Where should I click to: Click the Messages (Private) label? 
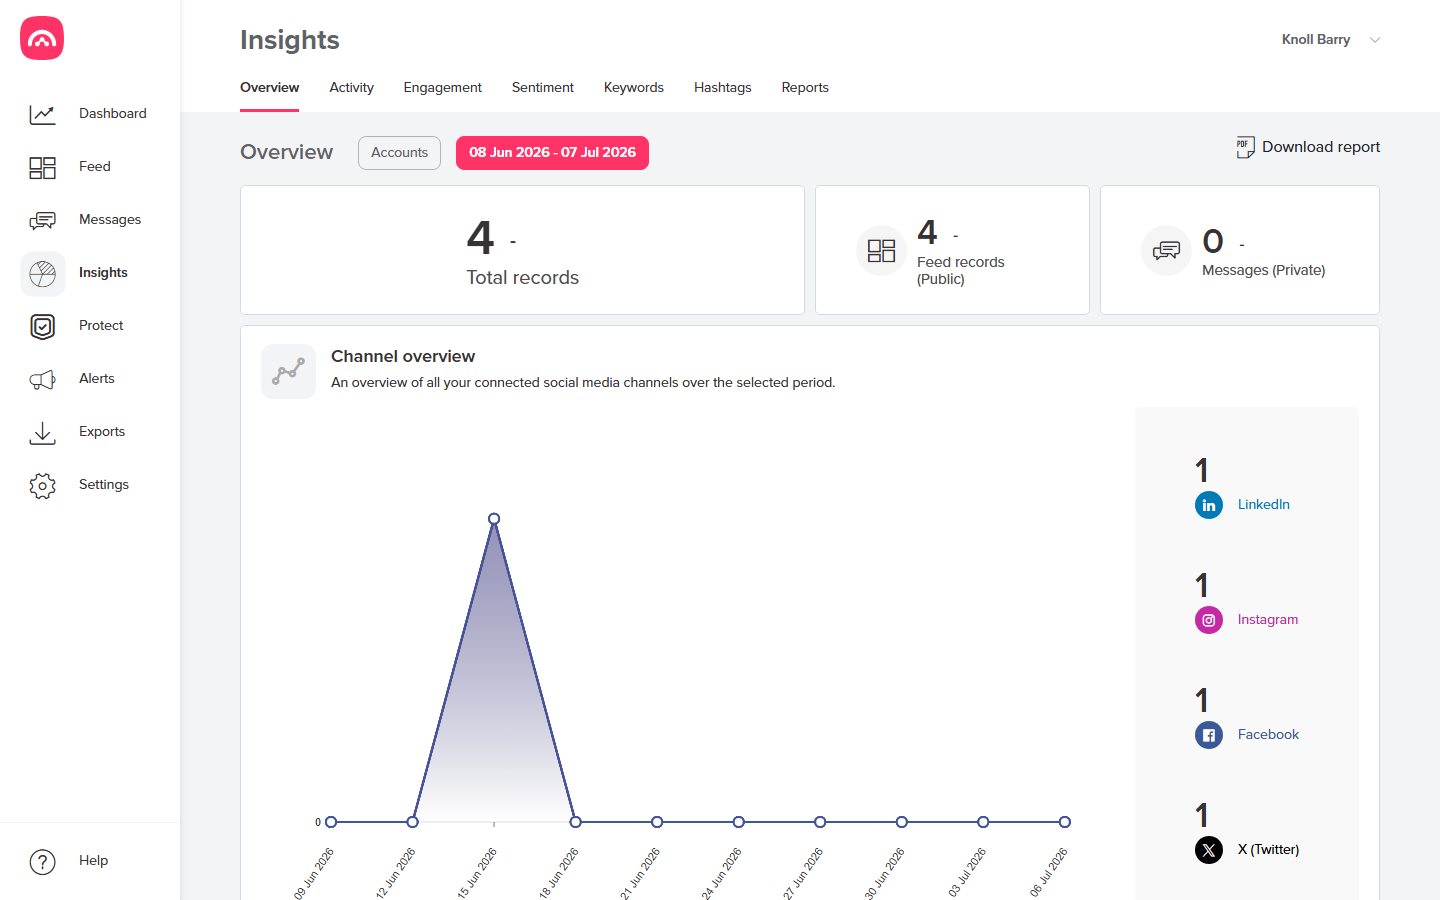click(x=1264, y=271)
